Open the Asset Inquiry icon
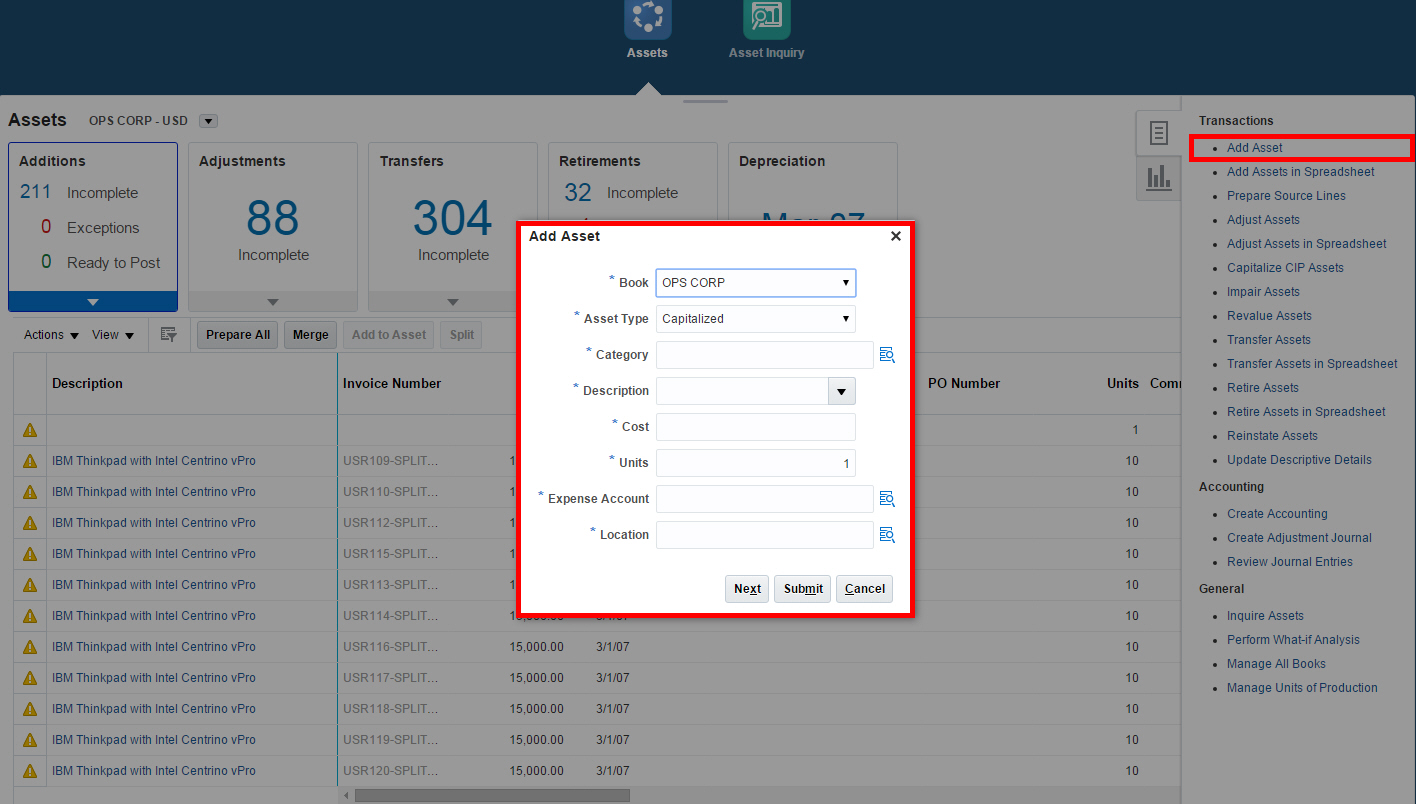1416x804 pixels. [766, 18]
